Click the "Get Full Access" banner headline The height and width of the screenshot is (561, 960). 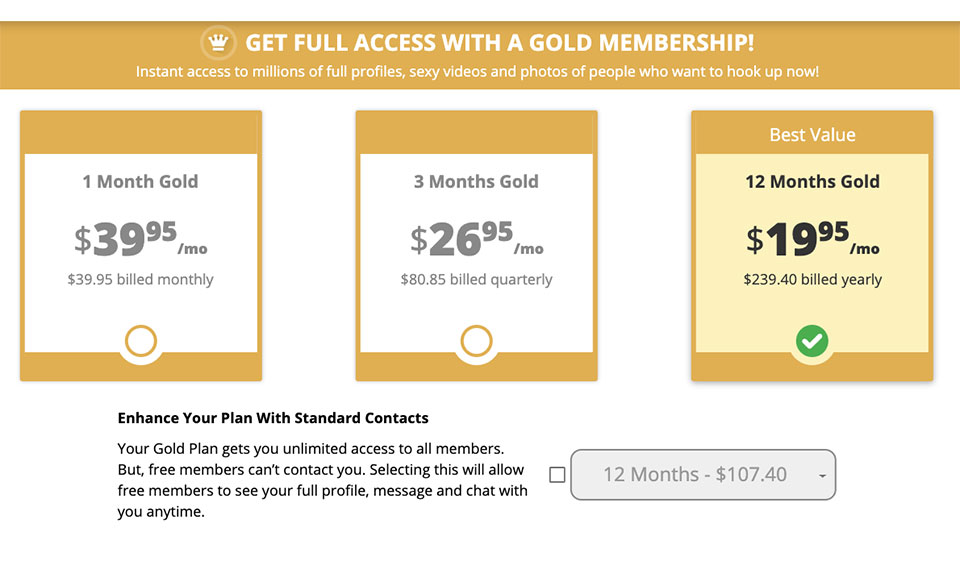click(x=499, y=43)
